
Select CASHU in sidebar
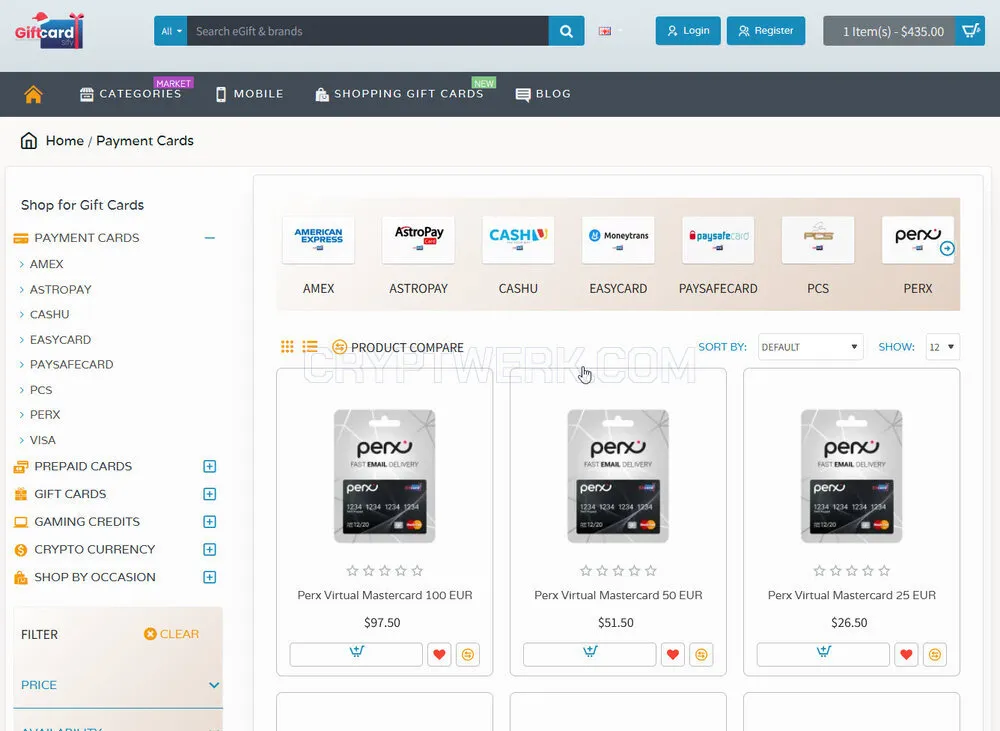(49, 314)
